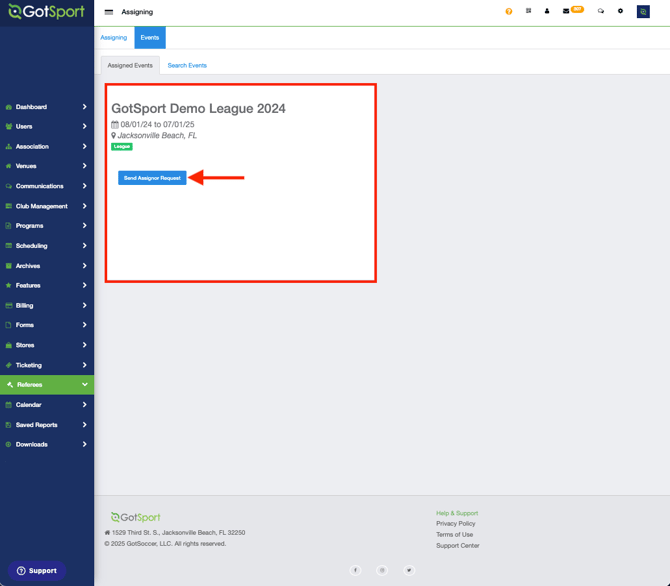Click the Calendar icon in the sidebar

coord(9,405)
